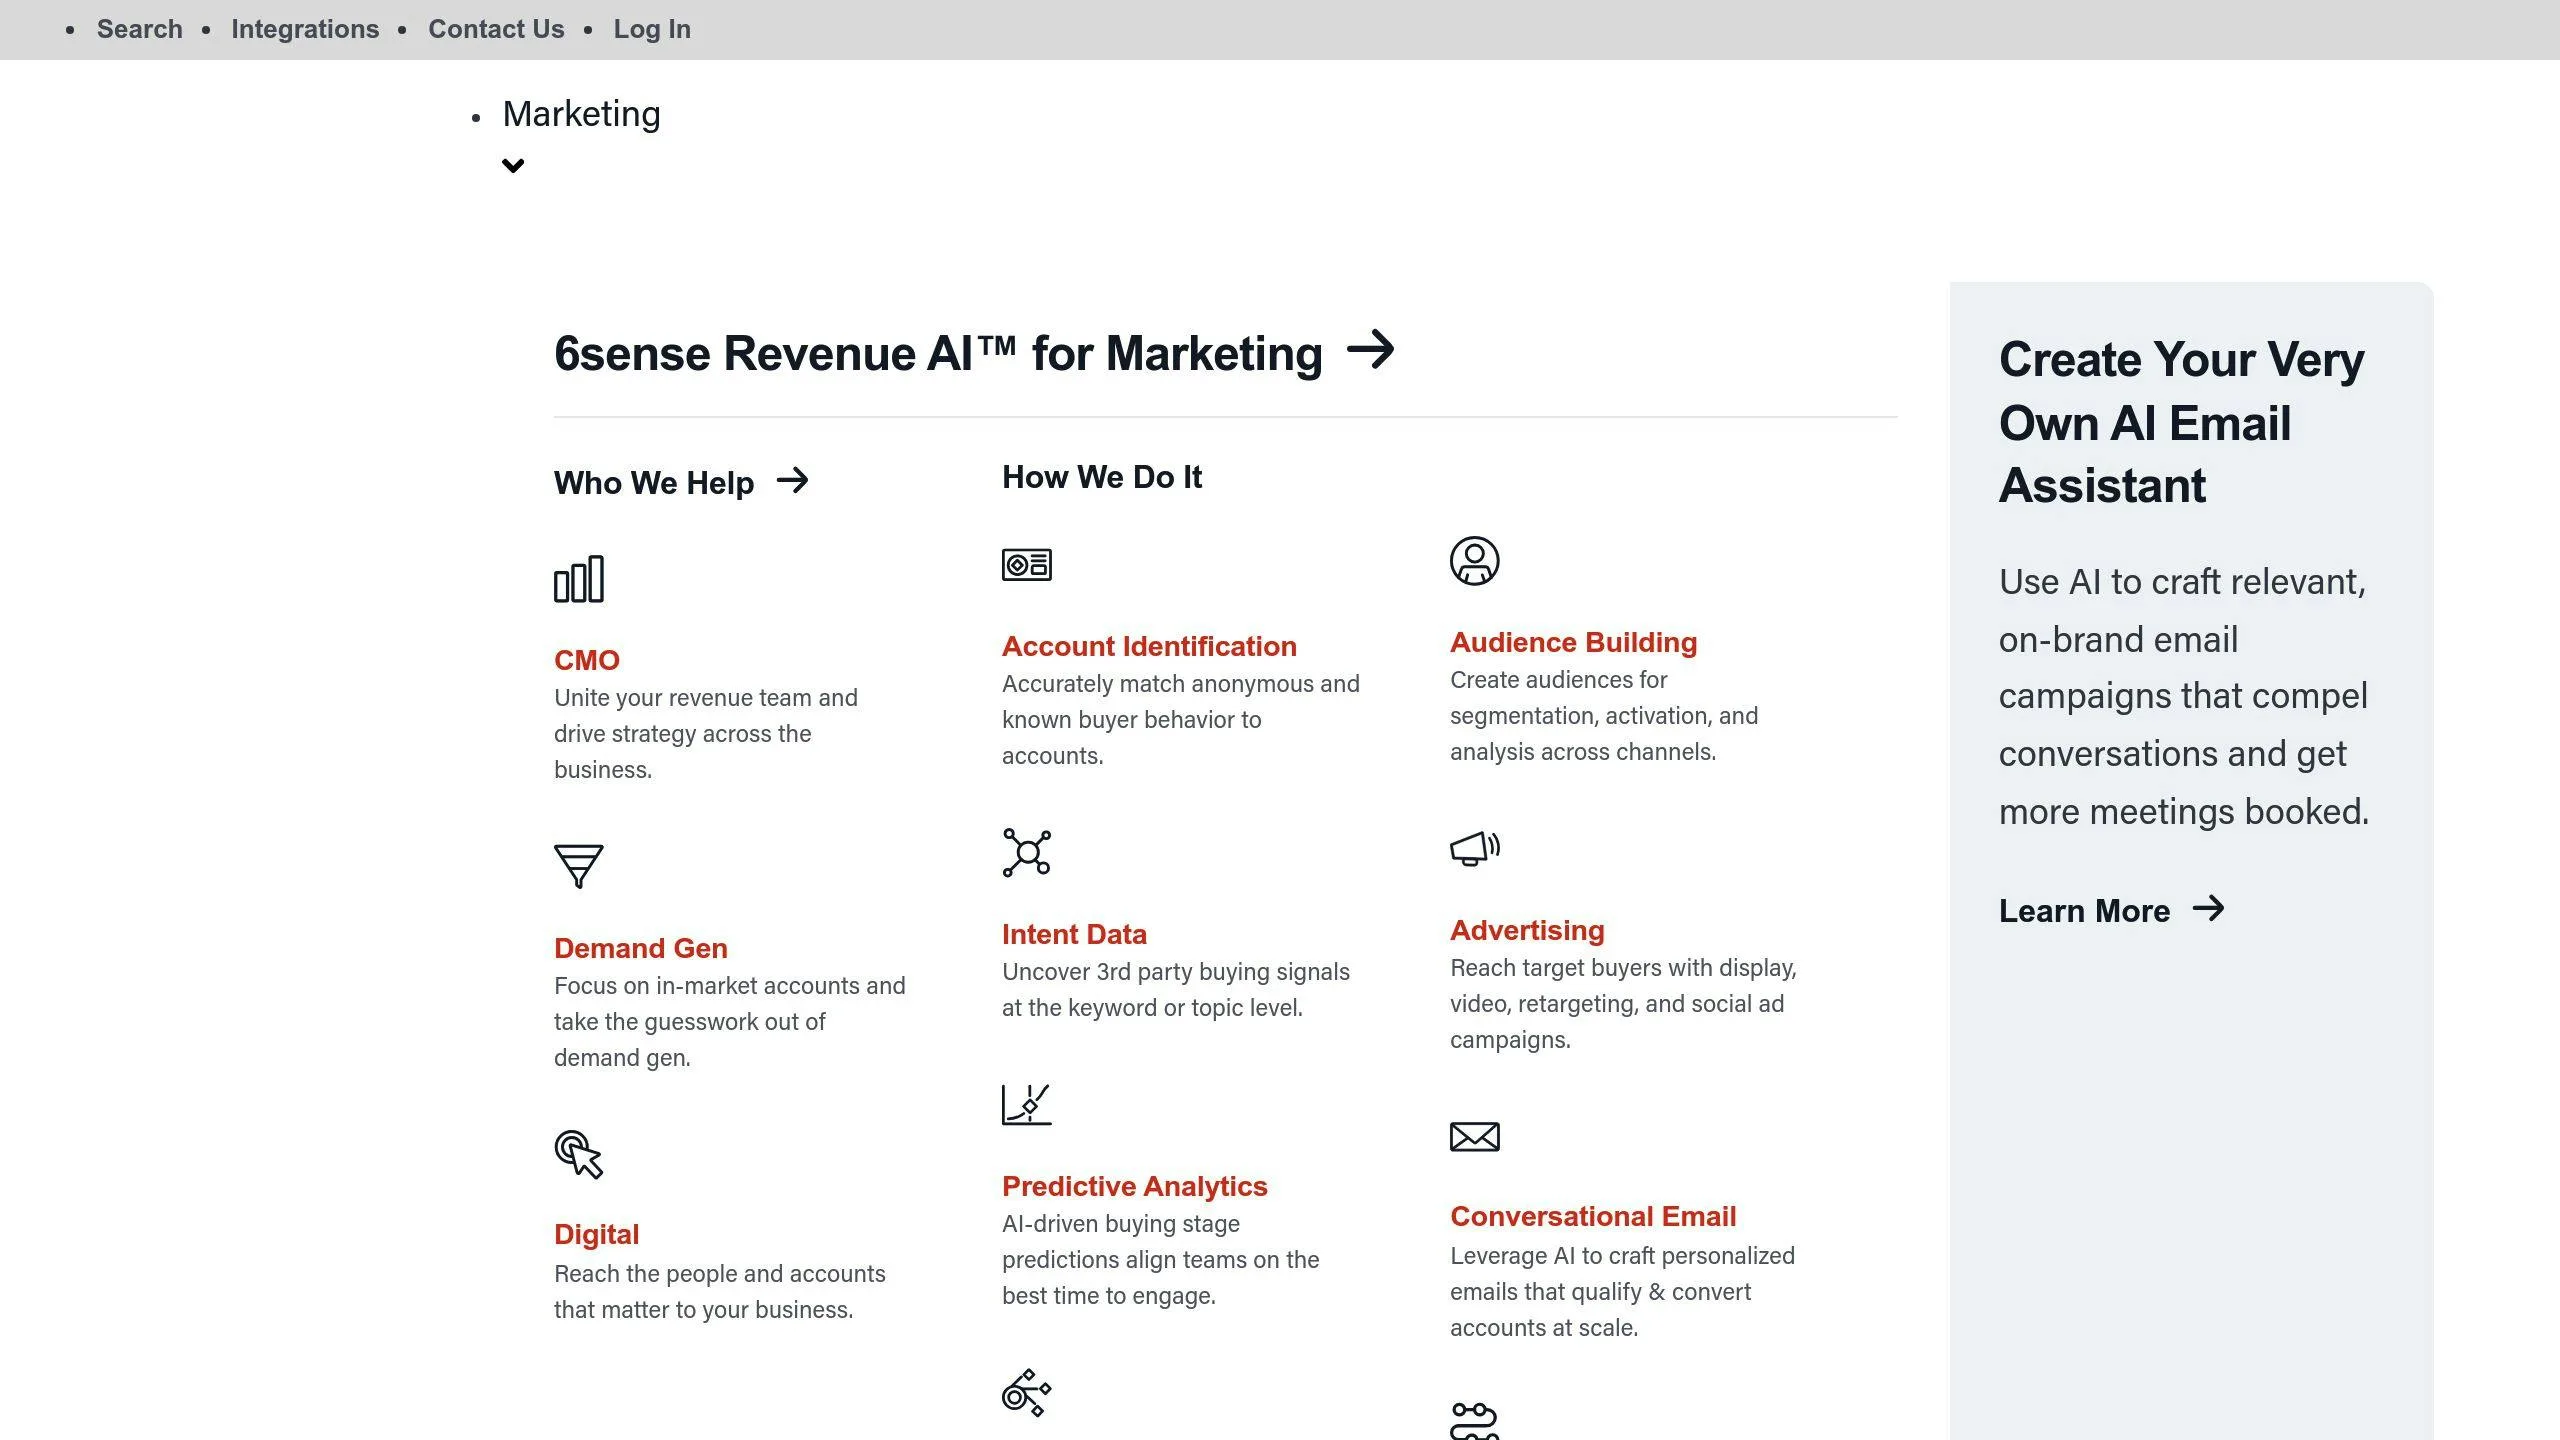Click the CMO bar chart icon
Image resolution: width=2560 pixels, height=1440 pixels.
579,579
